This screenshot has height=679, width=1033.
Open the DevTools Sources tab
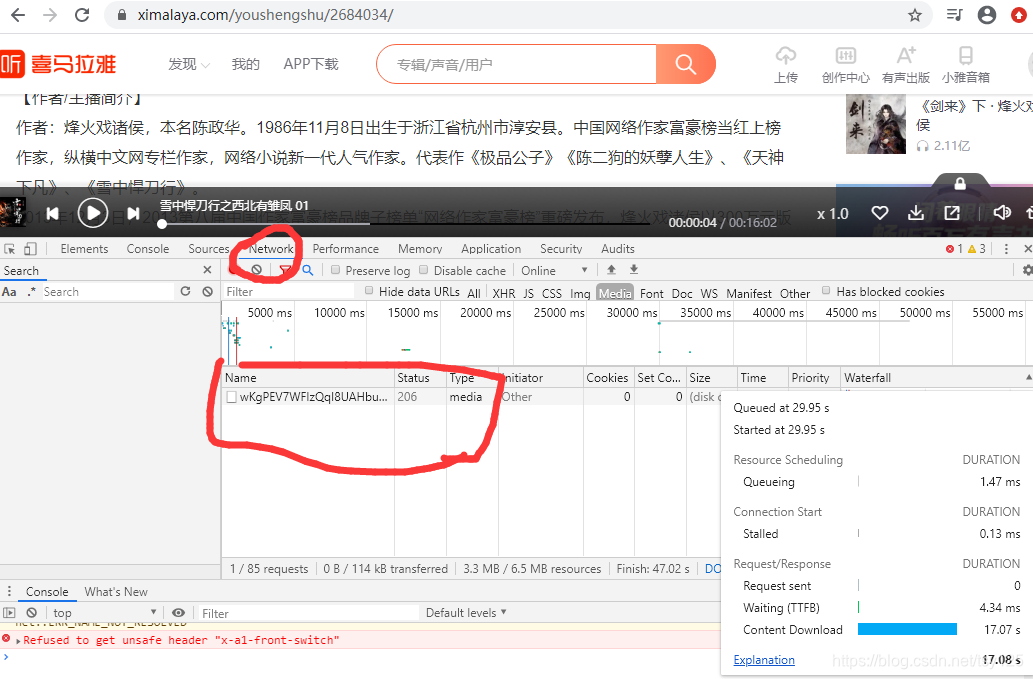(208, 249)
